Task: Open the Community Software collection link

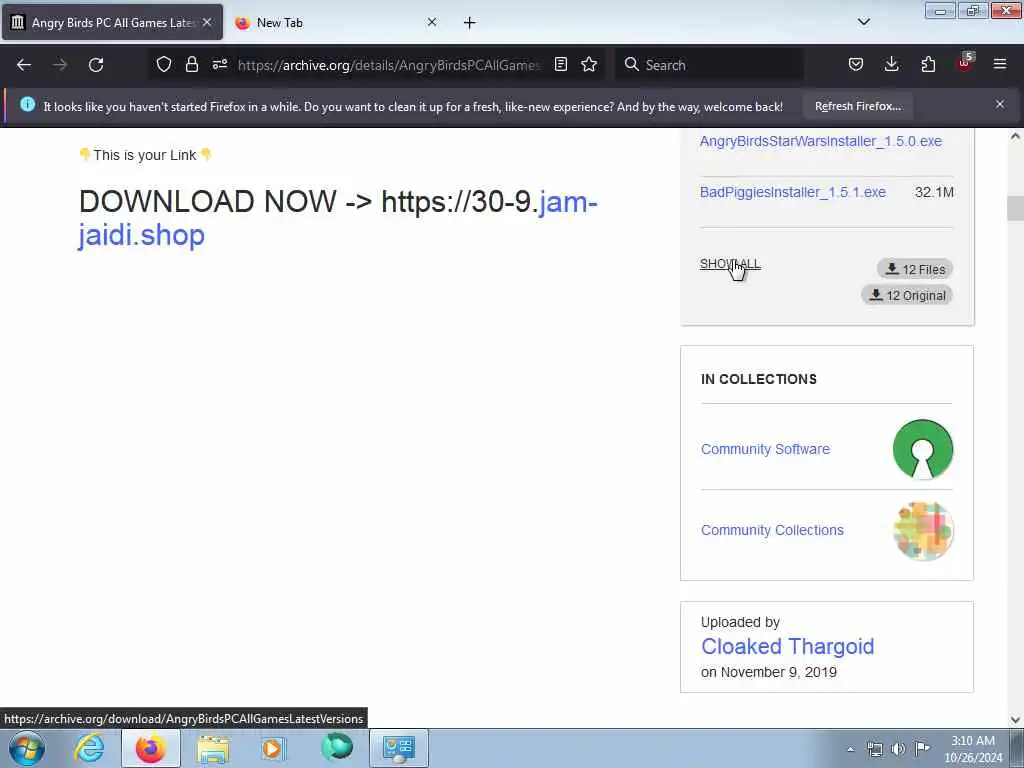Action: 765,449
